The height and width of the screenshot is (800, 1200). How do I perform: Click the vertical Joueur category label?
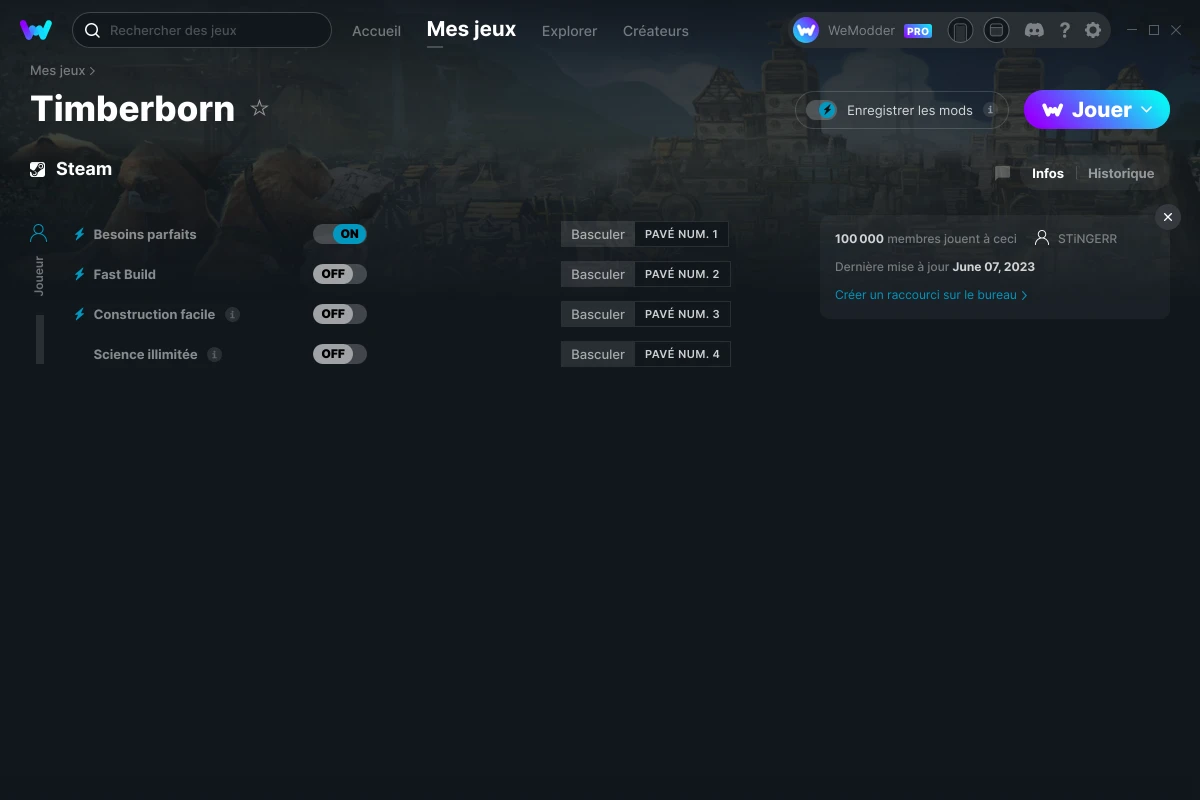[39, 275]
